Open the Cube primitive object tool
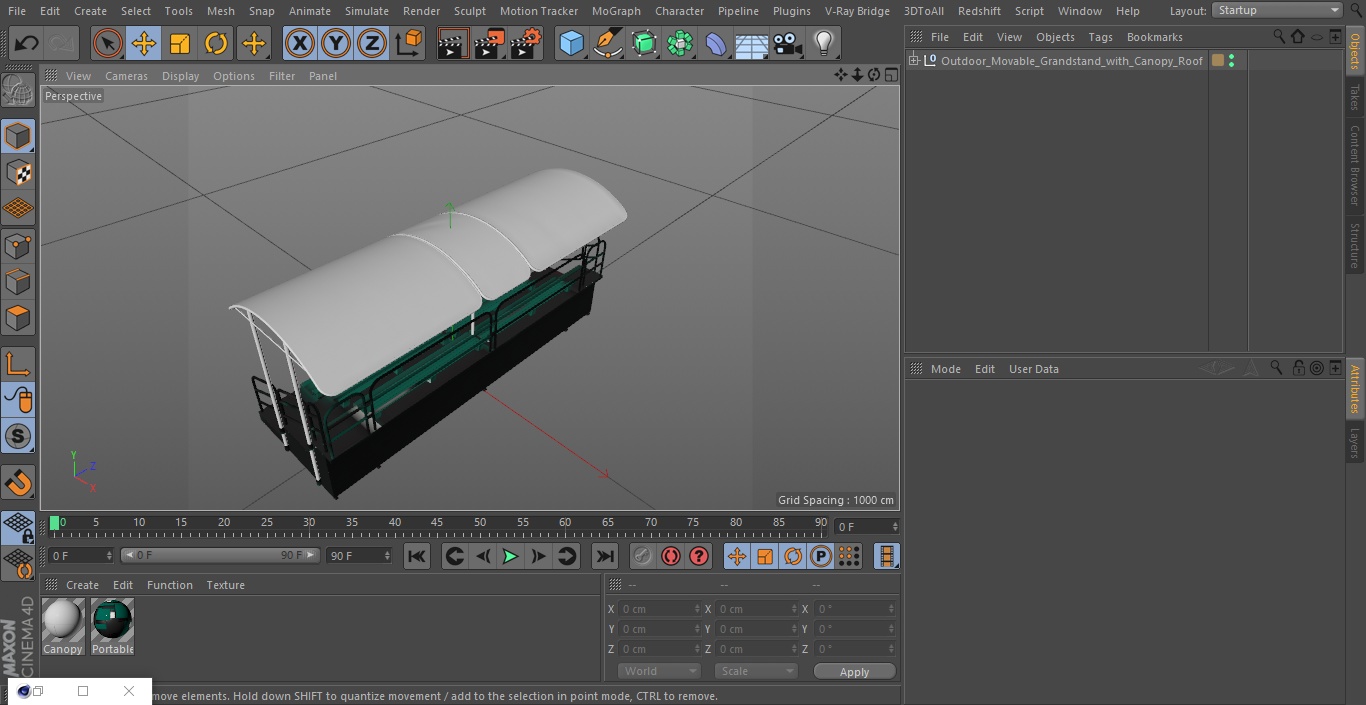 [x=571, y=43]
